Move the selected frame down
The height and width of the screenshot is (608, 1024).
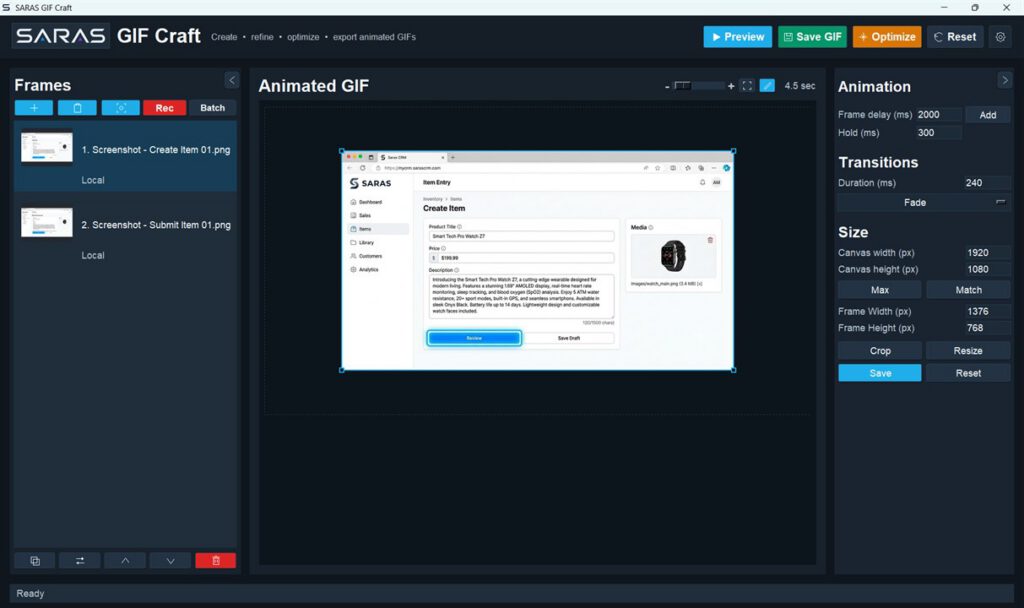click(170, 560)
